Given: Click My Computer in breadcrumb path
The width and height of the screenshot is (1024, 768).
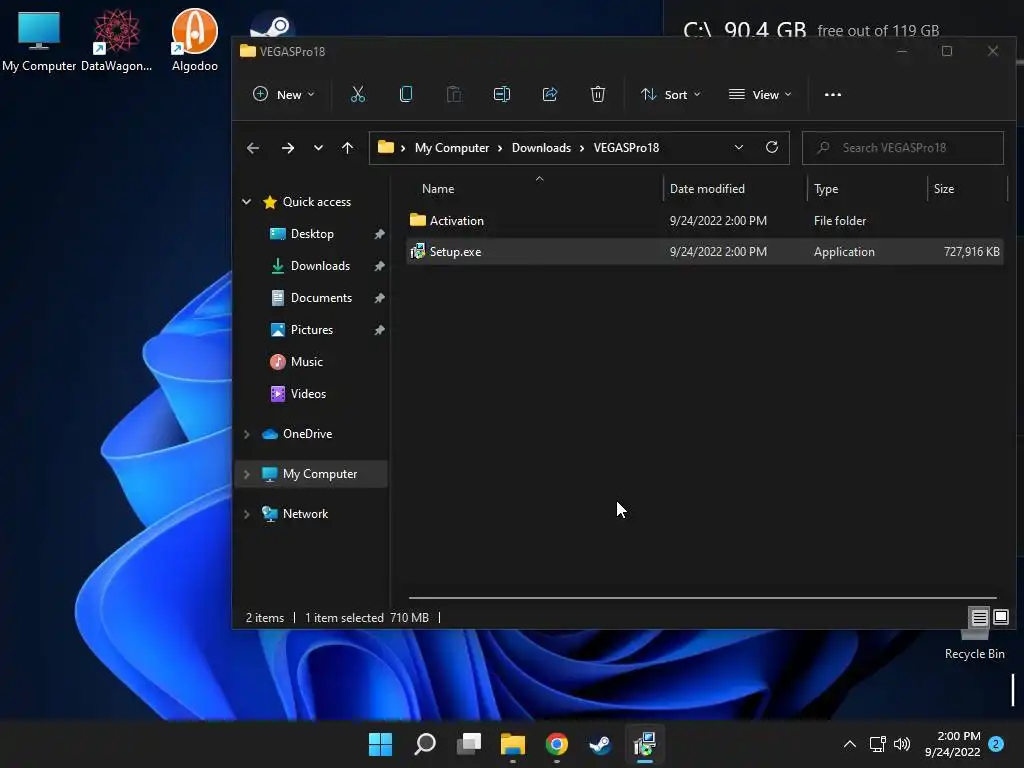Looking at the screenshot, I should click(451, 148).
